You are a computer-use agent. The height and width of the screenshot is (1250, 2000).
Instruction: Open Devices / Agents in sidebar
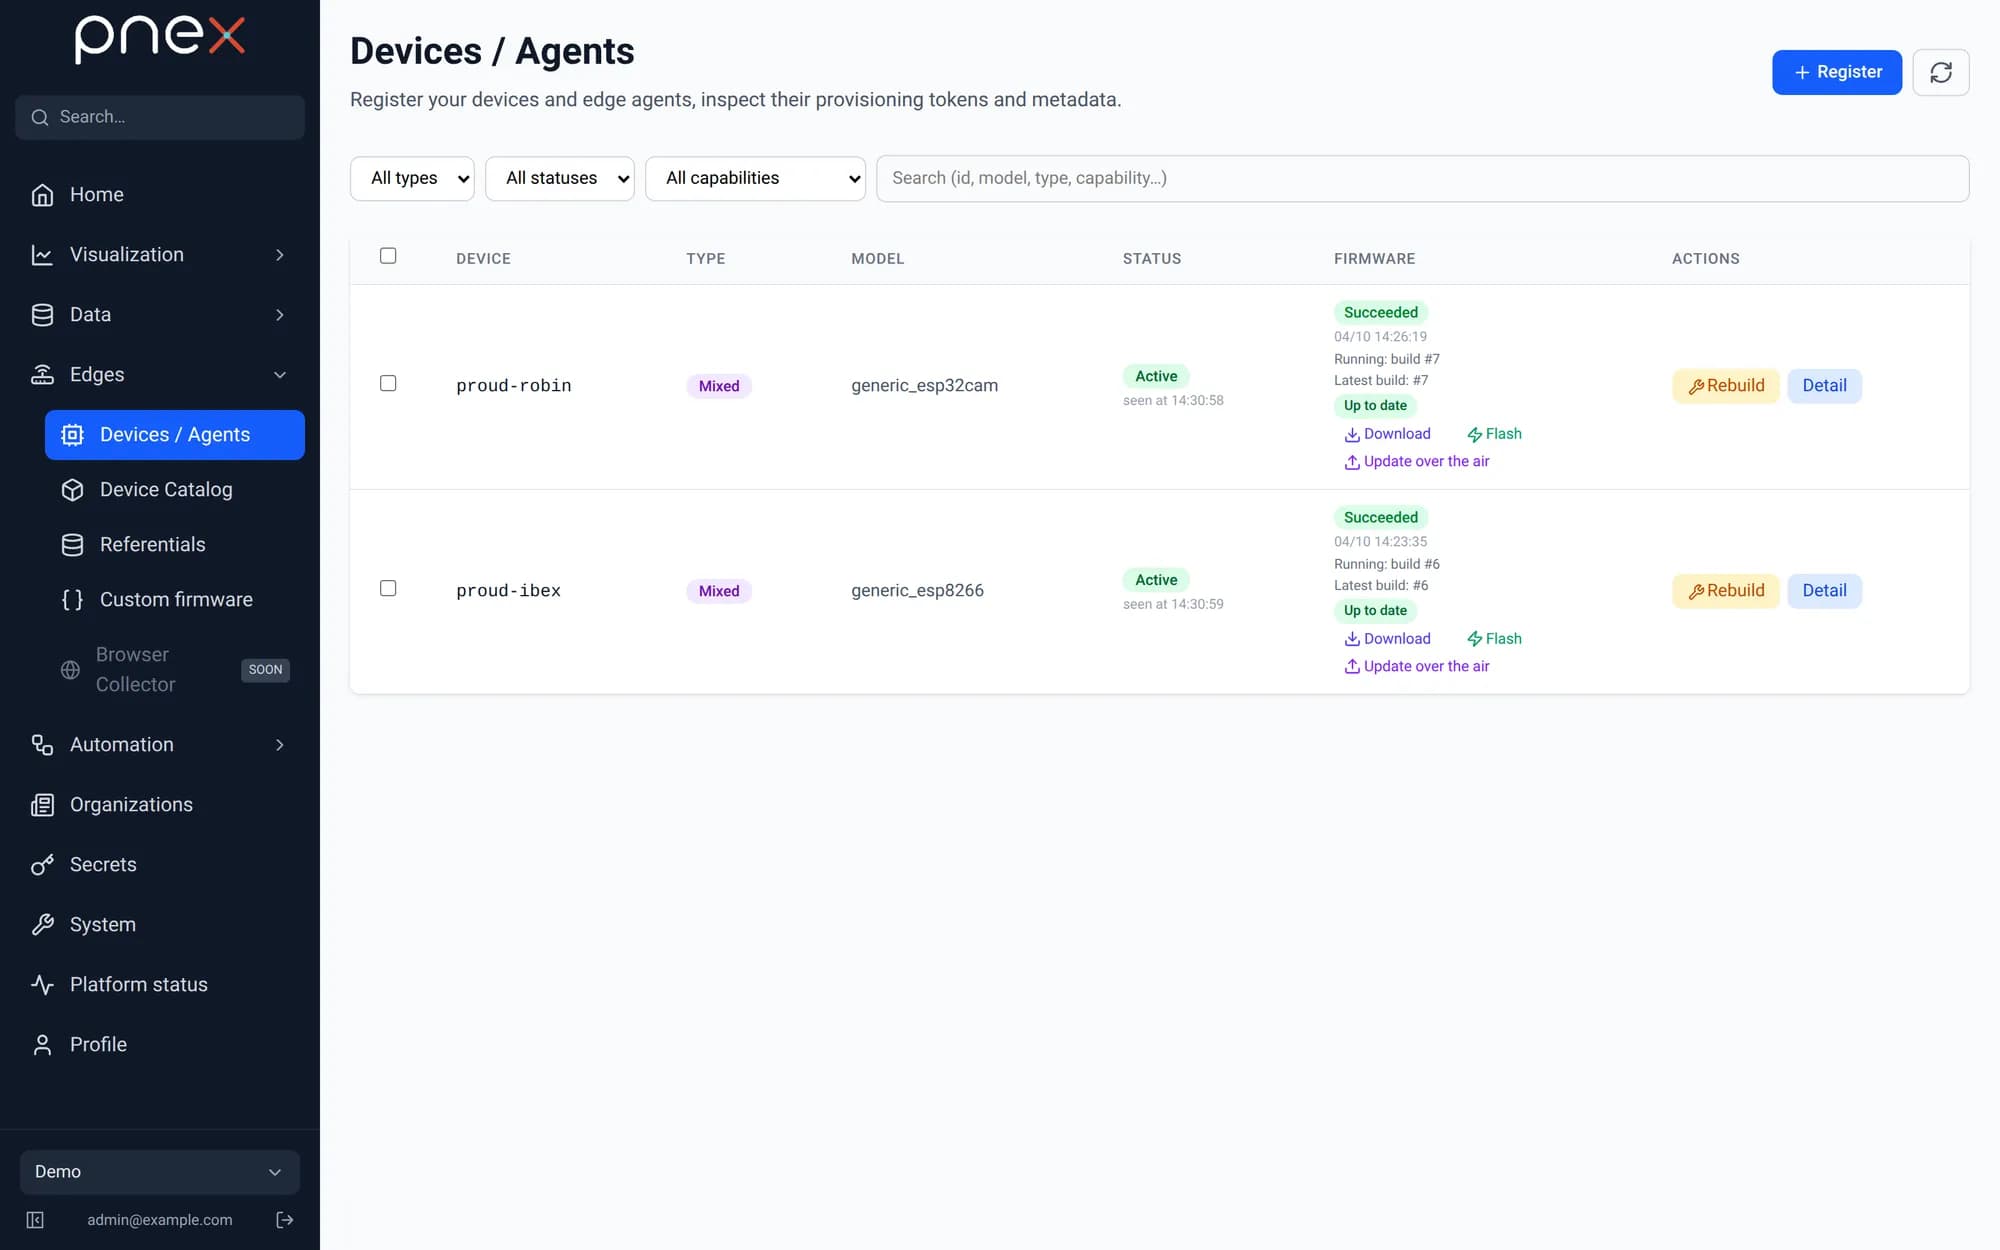pyautogui.click(x=175, y=435)
